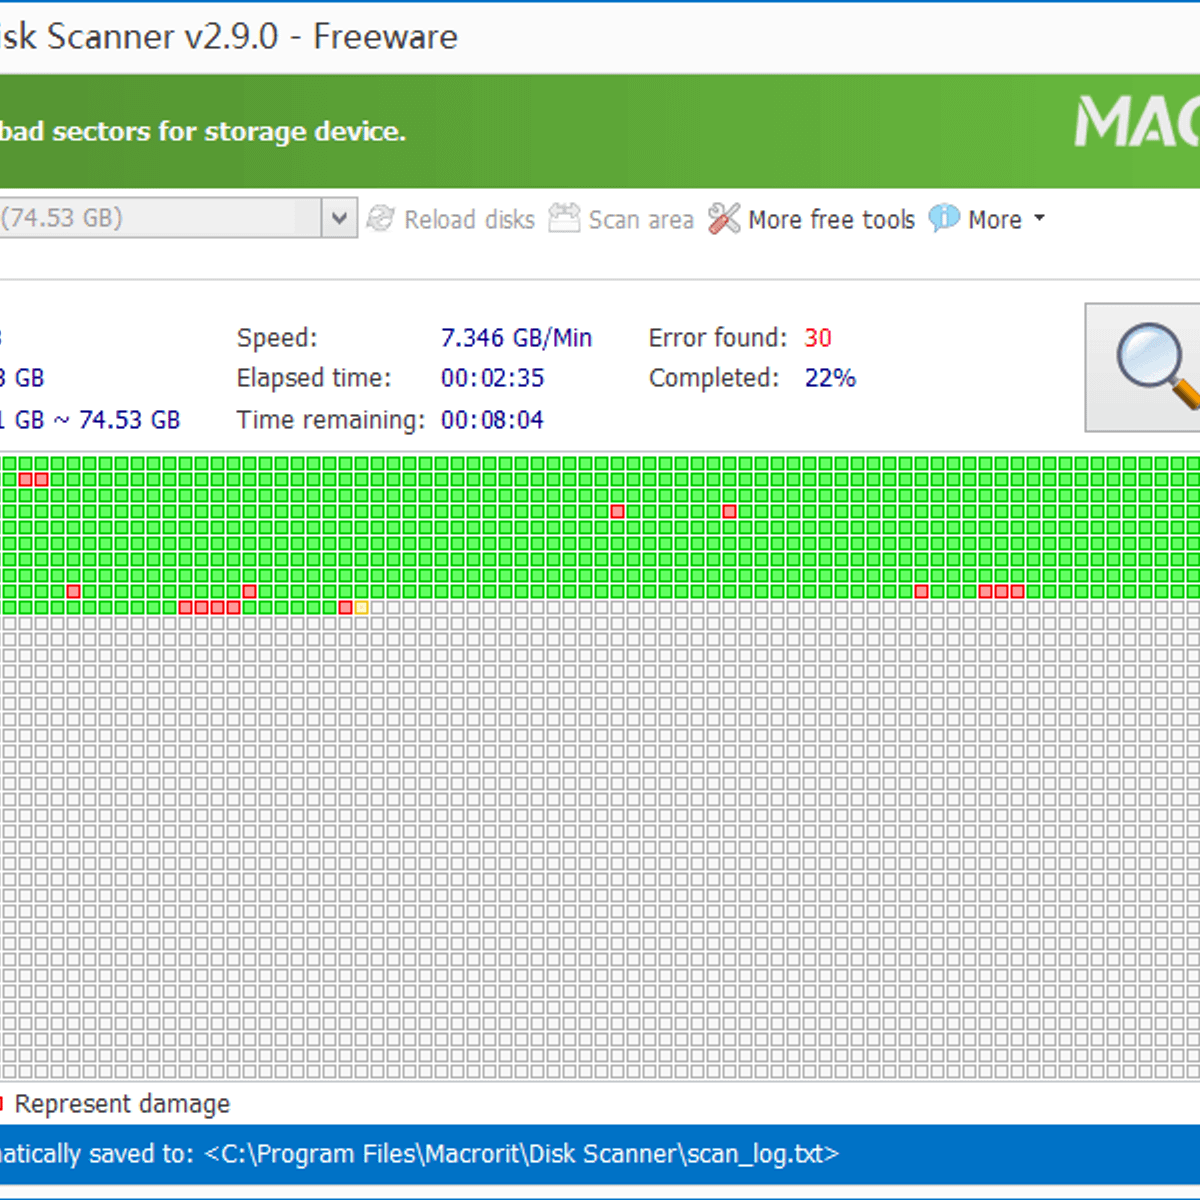Select the More free tools text
Viewport: 1200px width, 1200px height.
(x=831, y=220)
